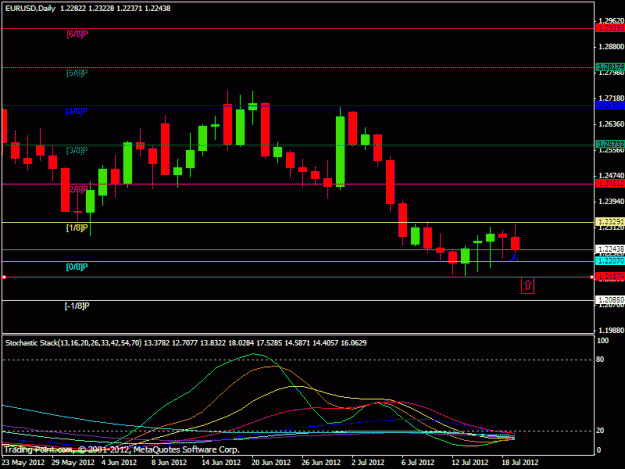The width and height of the screenshot is (625, 469).
Task: Click the cyan 1.22070 price tag
Action: tap(610, 261)
